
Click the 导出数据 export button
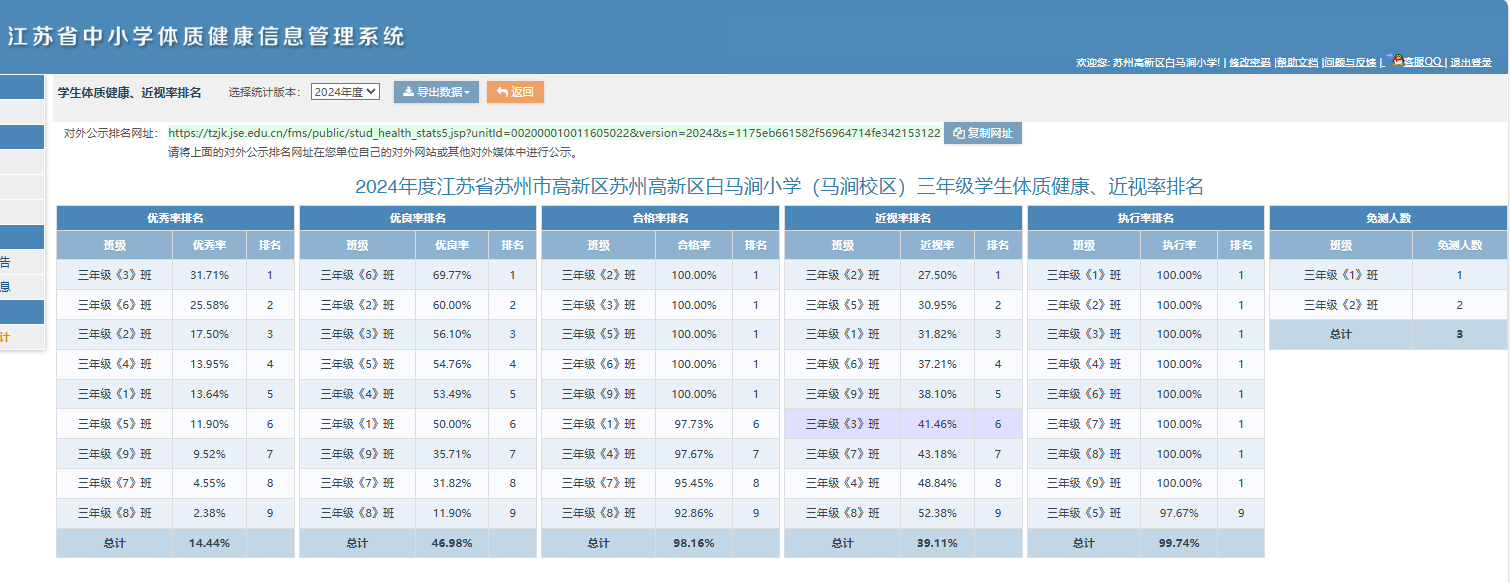pyautogui.click(x=436, y=92)
